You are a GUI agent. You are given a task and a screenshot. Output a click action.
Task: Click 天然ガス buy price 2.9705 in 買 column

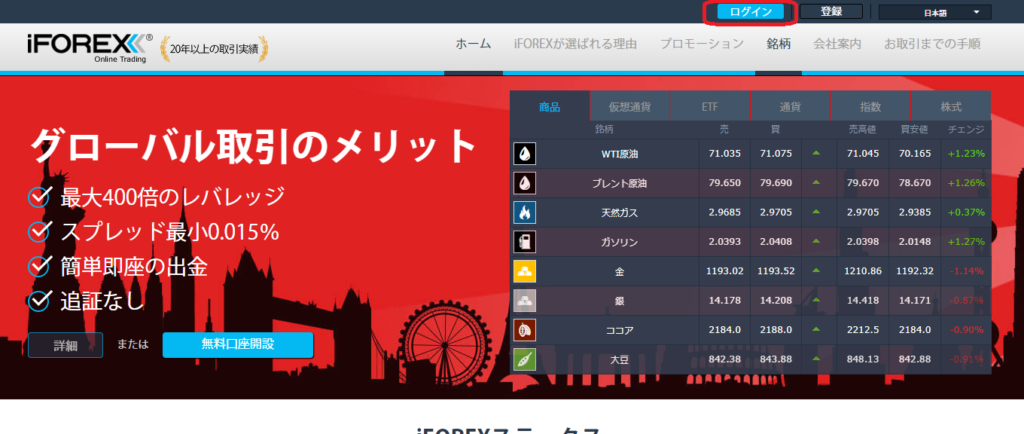776,212
